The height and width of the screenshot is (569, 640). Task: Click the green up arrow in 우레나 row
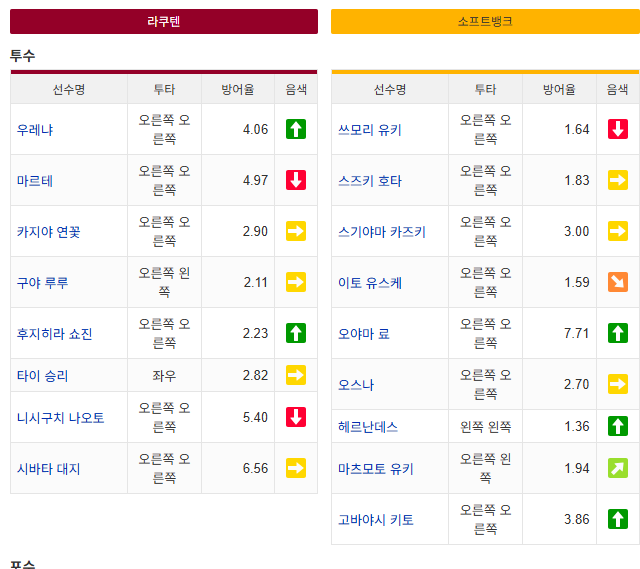[296, 129]
